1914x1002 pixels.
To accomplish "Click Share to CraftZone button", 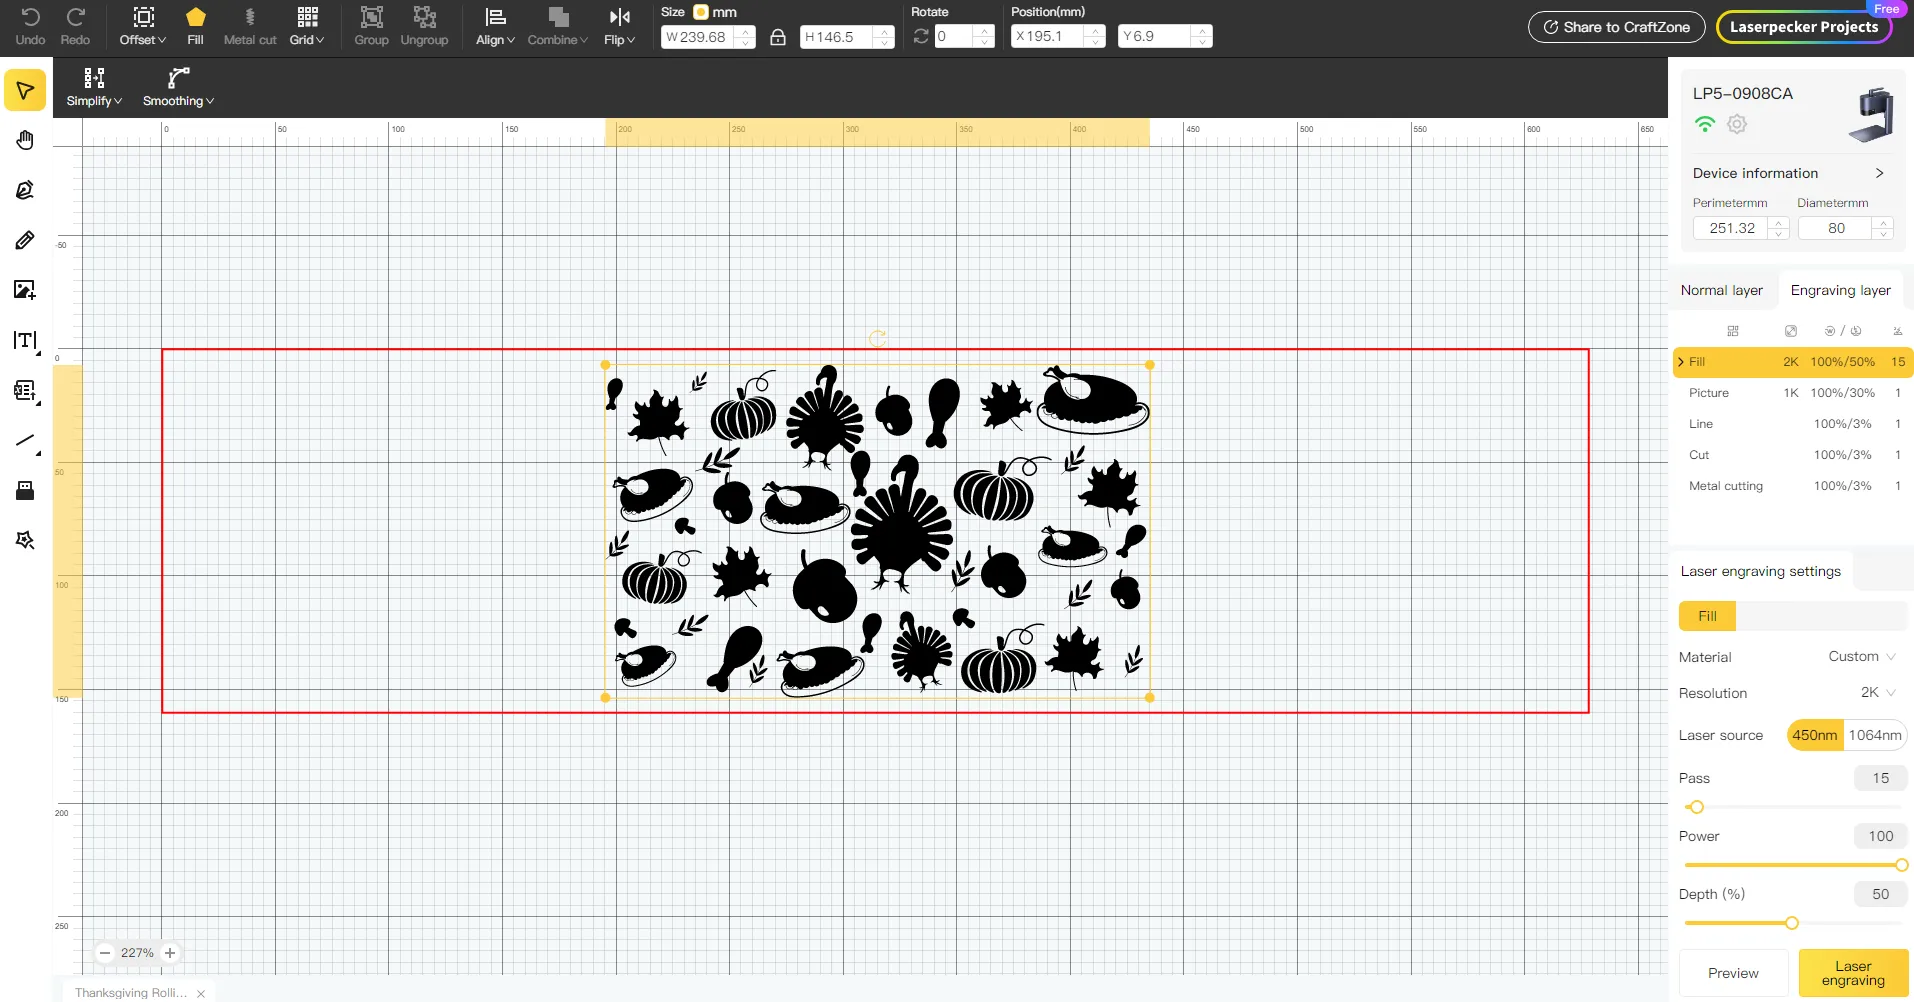I will [x=1616, y=27].
